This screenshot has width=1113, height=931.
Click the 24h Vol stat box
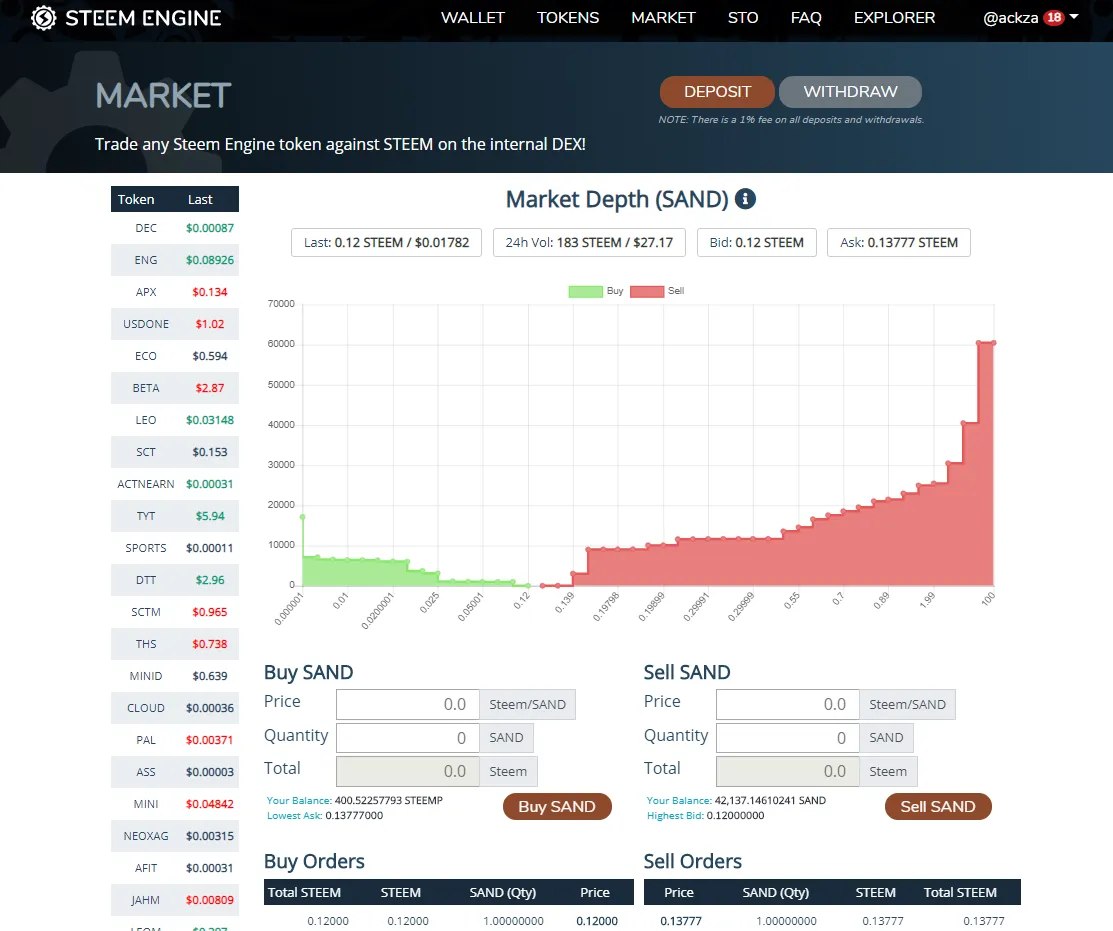pos(589,242)
